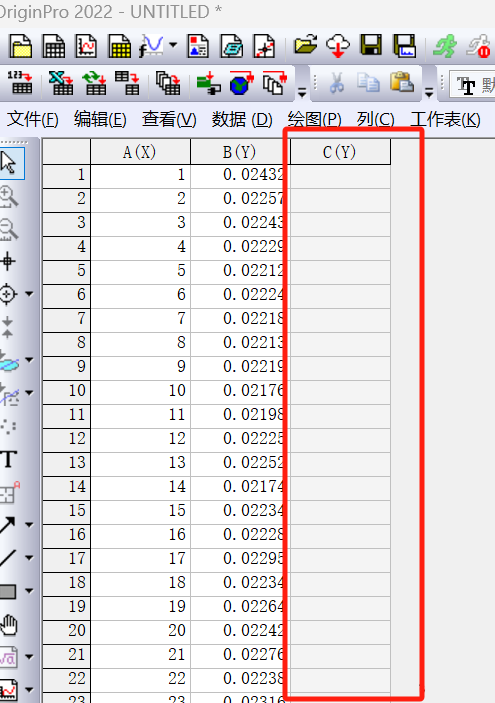Viewport: 495px width, 703px height.
Task: Click the Open file folder icon
Action: click(305, 46)
